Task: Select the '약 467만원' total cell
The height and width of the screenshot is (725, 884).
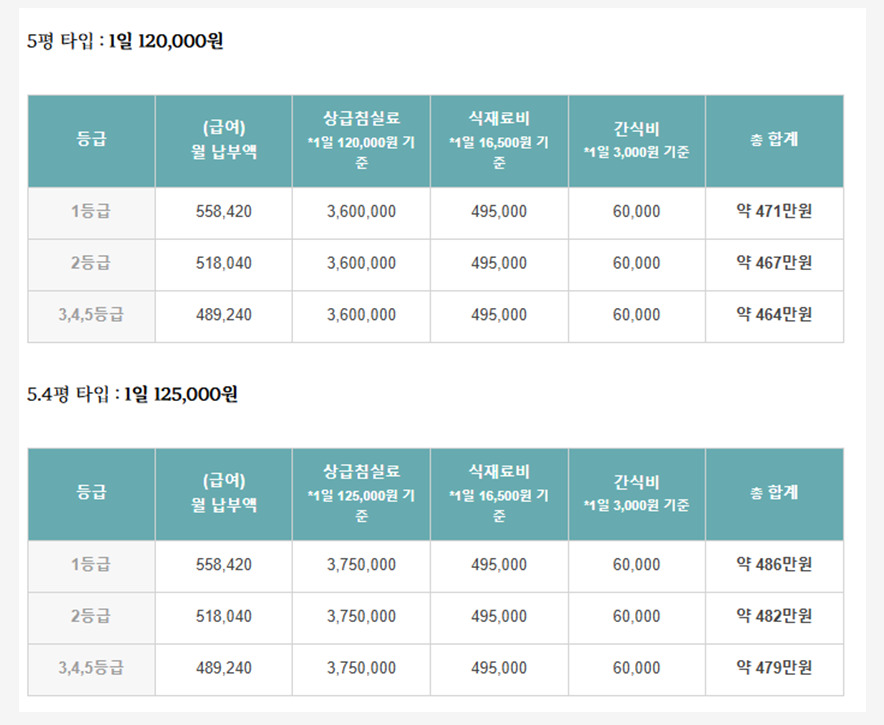Action: coord(774,263)
